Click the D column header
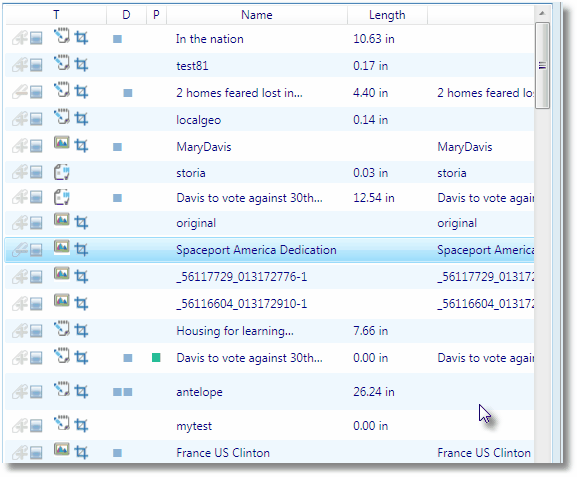The height and width of the screenshot is (477, 577). point(126,15)
